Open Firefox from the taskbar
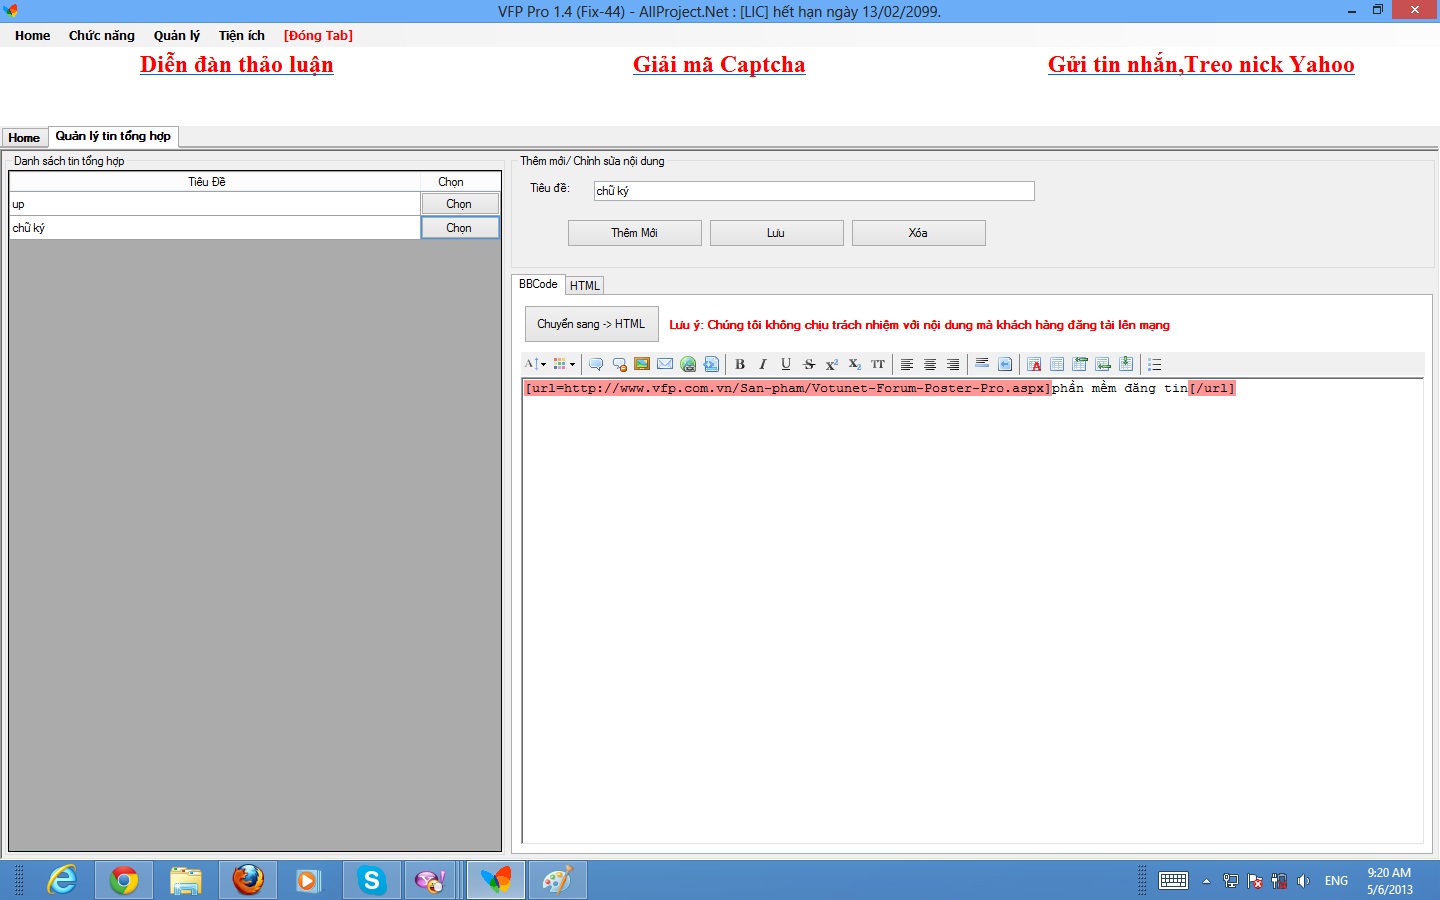Viewport: 1440px width, 900px height. pos(248,880)
